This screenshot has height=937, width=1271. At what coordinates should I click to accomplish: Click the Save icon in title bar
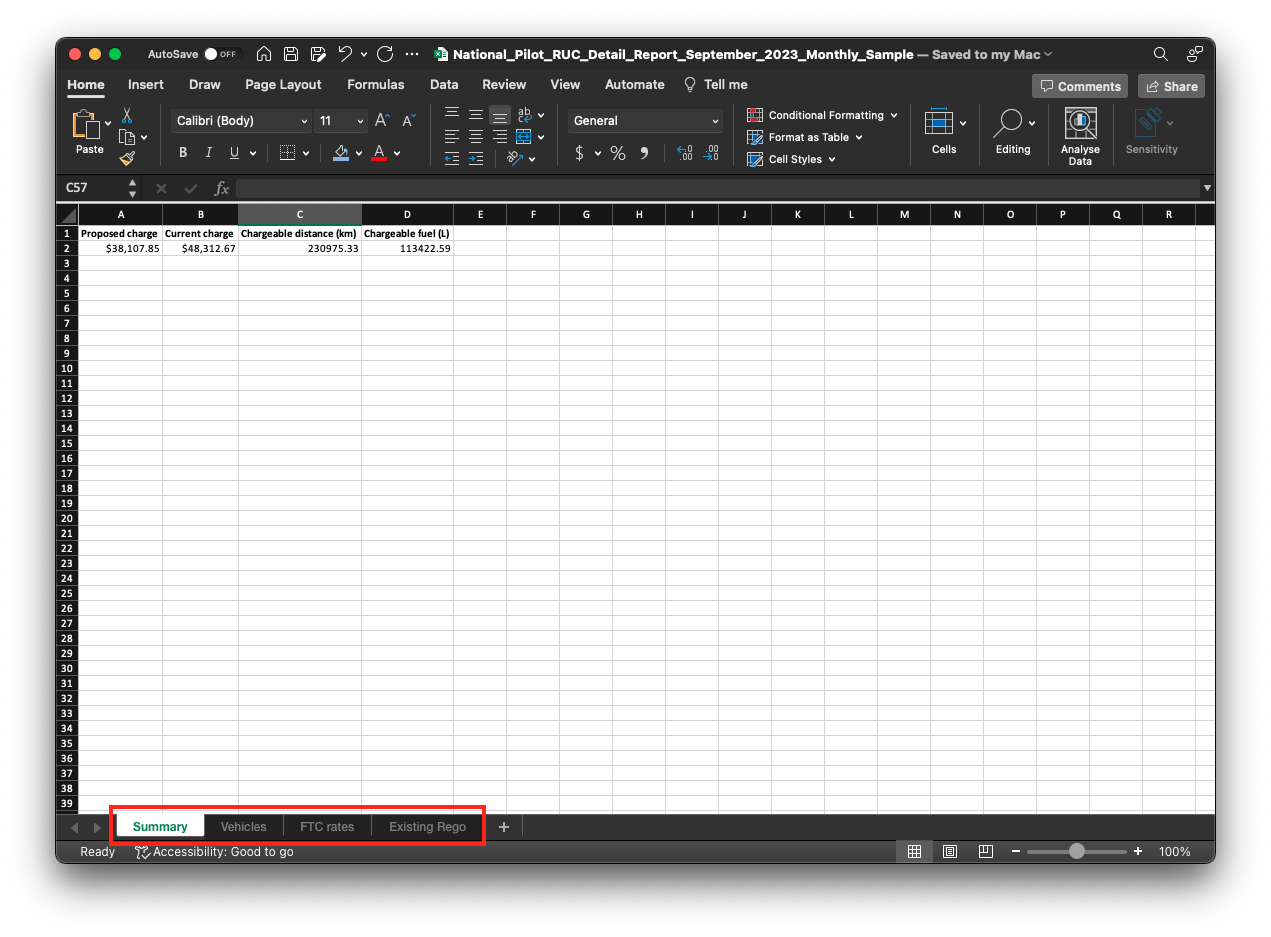click(291, 55)
